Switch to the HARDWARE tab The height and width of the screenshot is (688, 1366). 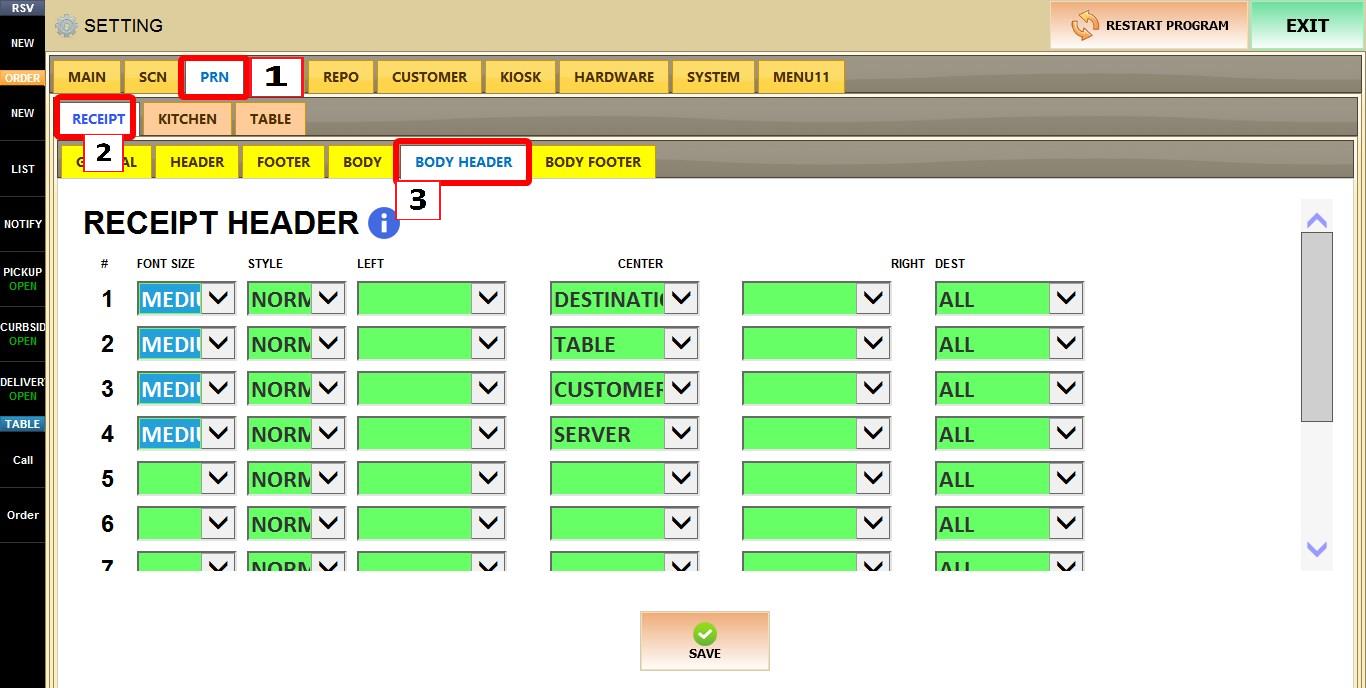pos(614,77)
